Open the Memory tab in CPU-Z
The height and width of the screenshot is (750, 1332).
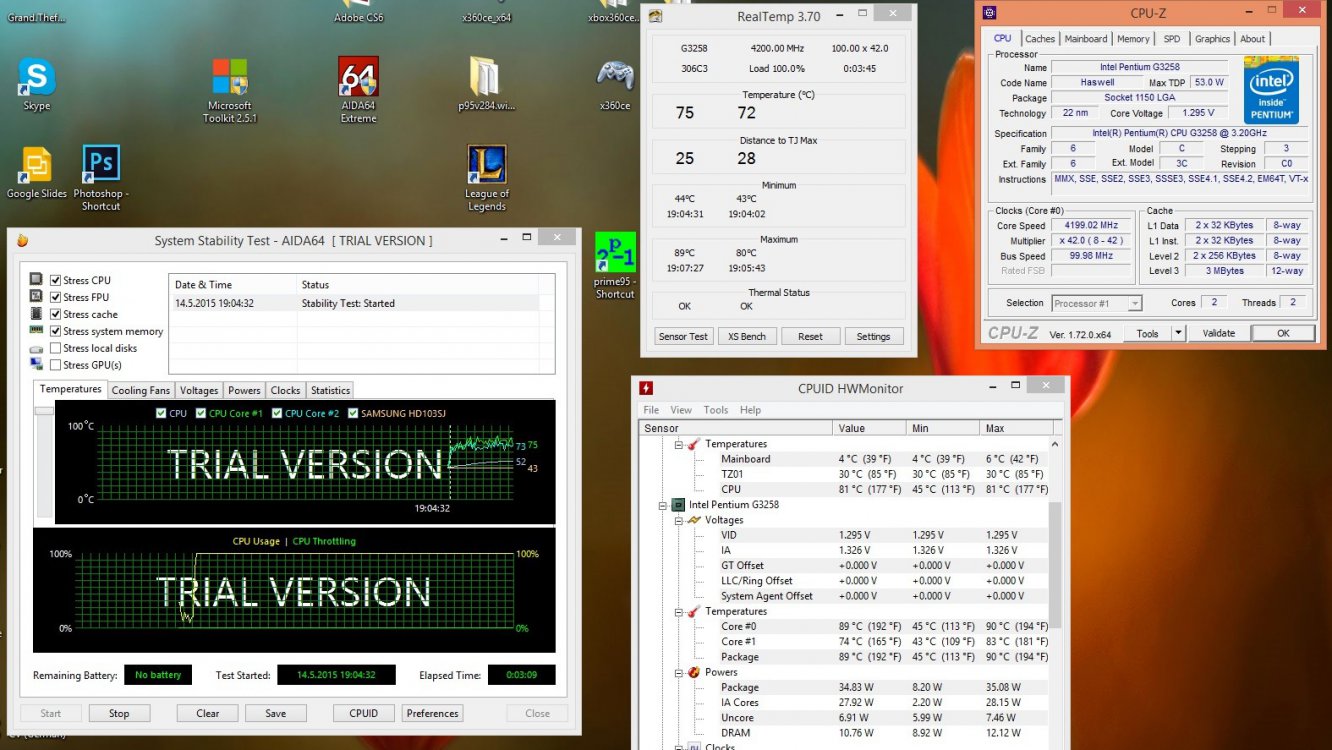pyautogui.click(x=1133, y=39)
